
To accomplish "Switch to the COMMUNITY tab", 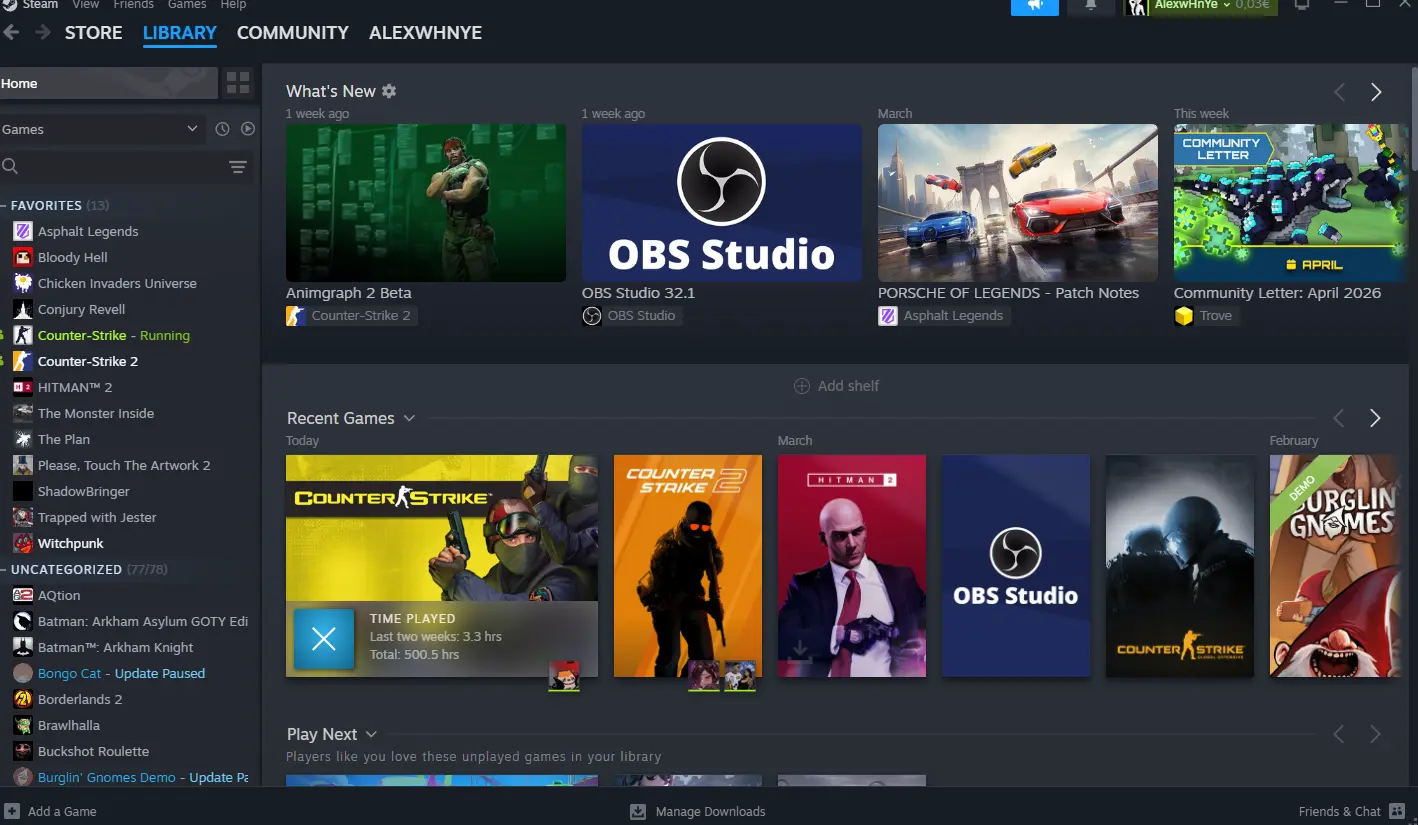I will [x=293, y=33].
